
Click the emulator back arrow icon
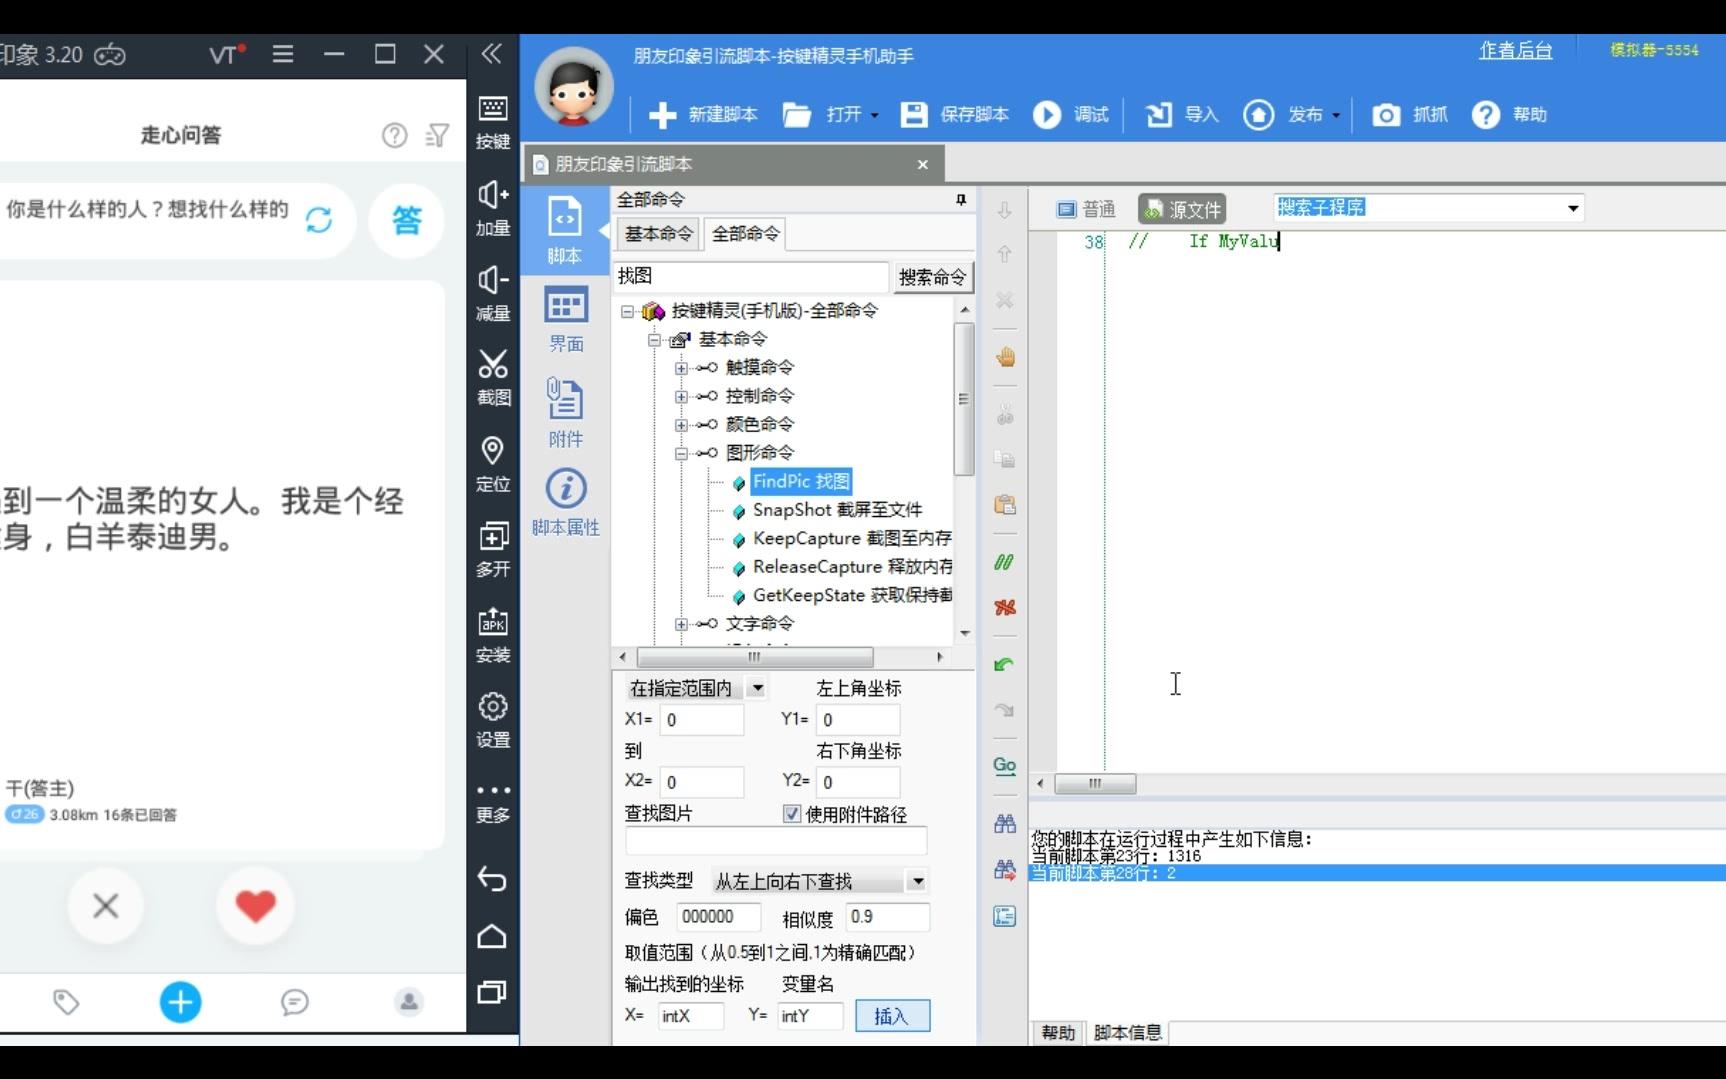(492, 879)
